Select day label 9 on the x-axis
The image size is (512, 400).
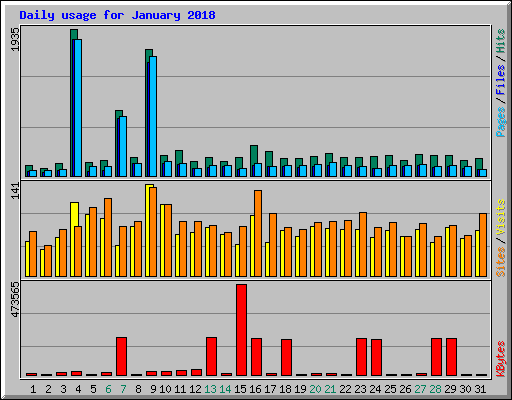pos(153,389)
